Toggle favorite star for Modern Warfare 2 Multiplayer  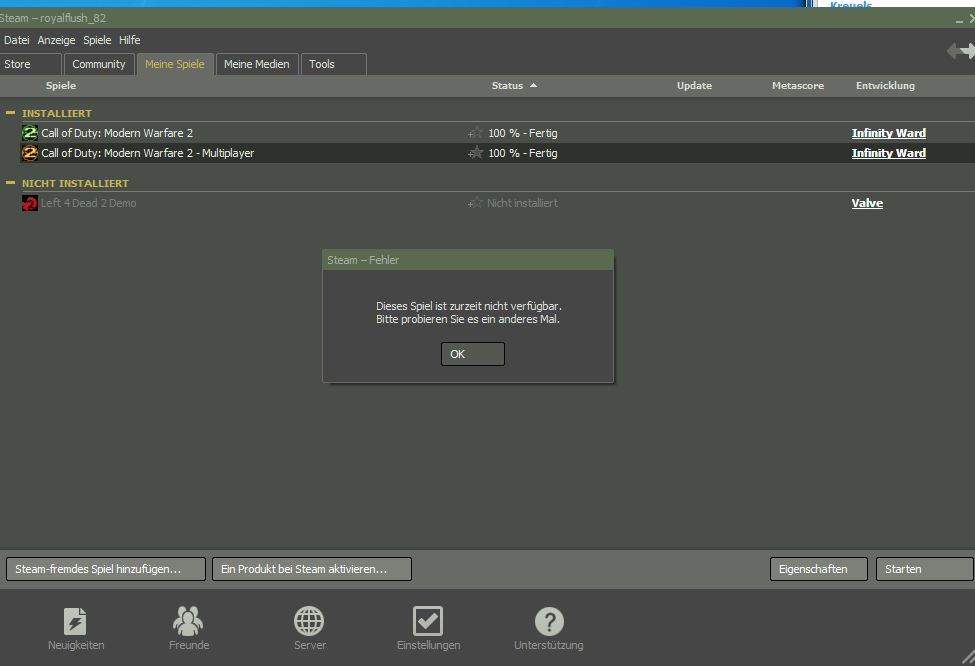click(x=475, y=153)
